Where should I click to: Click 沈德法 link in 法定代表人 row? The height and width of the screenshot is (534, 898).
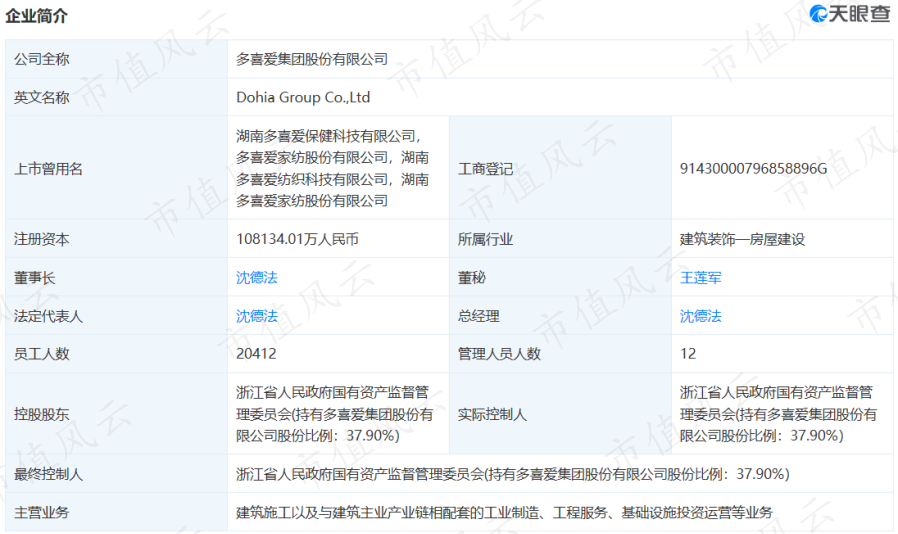point(257,316)
